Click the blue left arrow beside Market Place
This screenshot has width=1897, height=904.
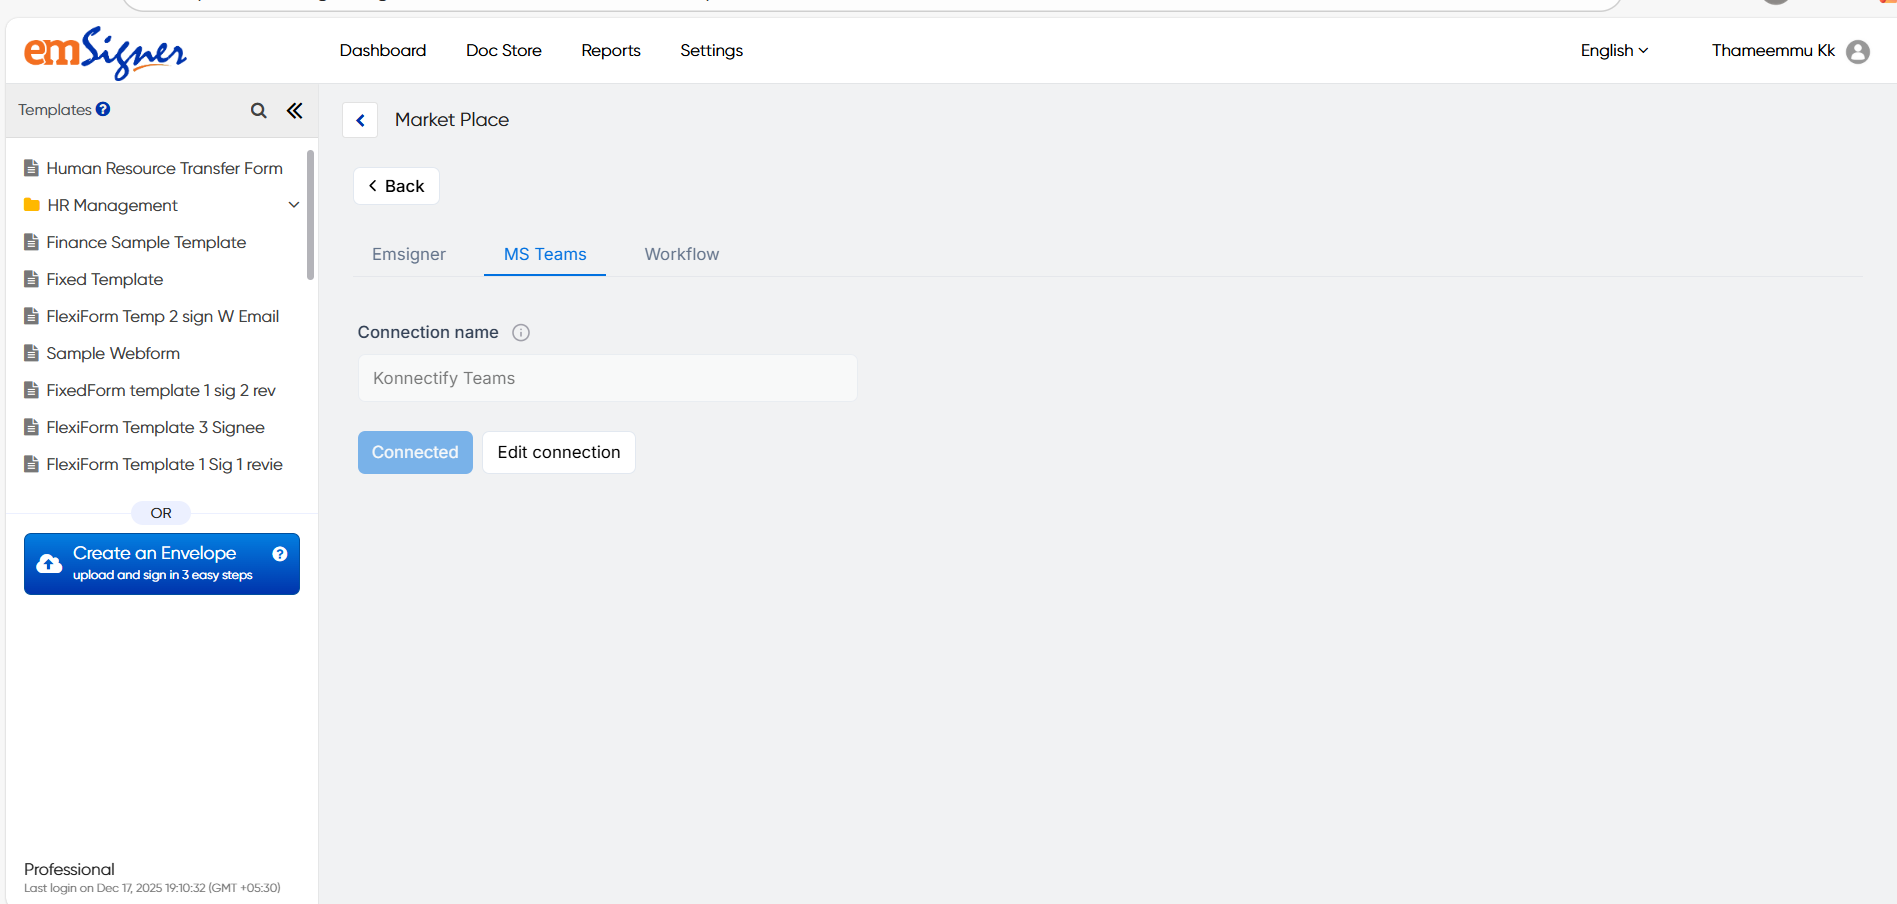tap(360, 120)
